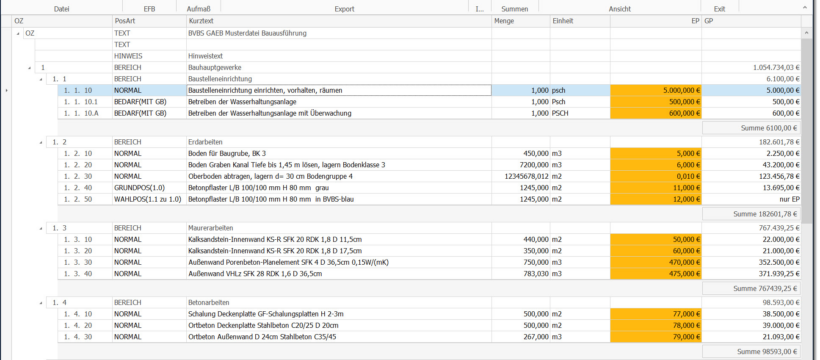Click the Menge column header
The width and height of the screenshot is (820, 360).
pos(521,21)
